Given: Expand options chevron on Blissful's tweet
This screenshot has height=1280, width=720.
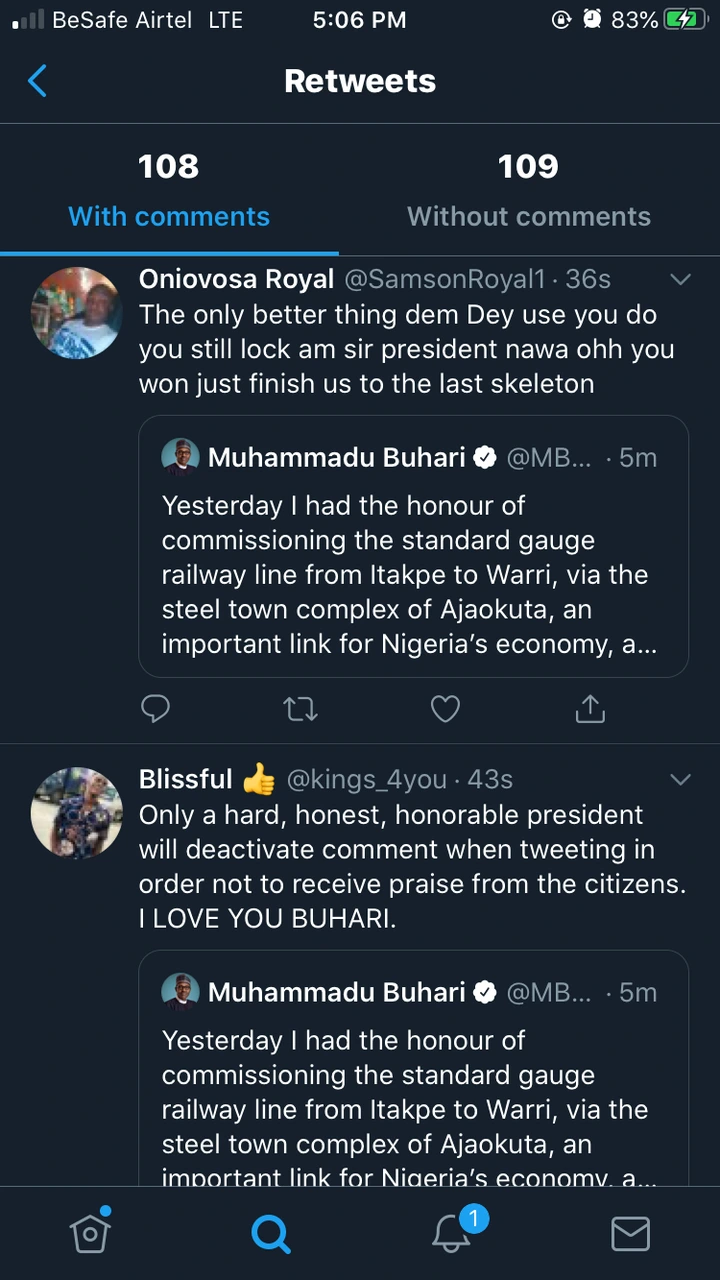Looking at the screenshot, I should (x=680, y=779).
